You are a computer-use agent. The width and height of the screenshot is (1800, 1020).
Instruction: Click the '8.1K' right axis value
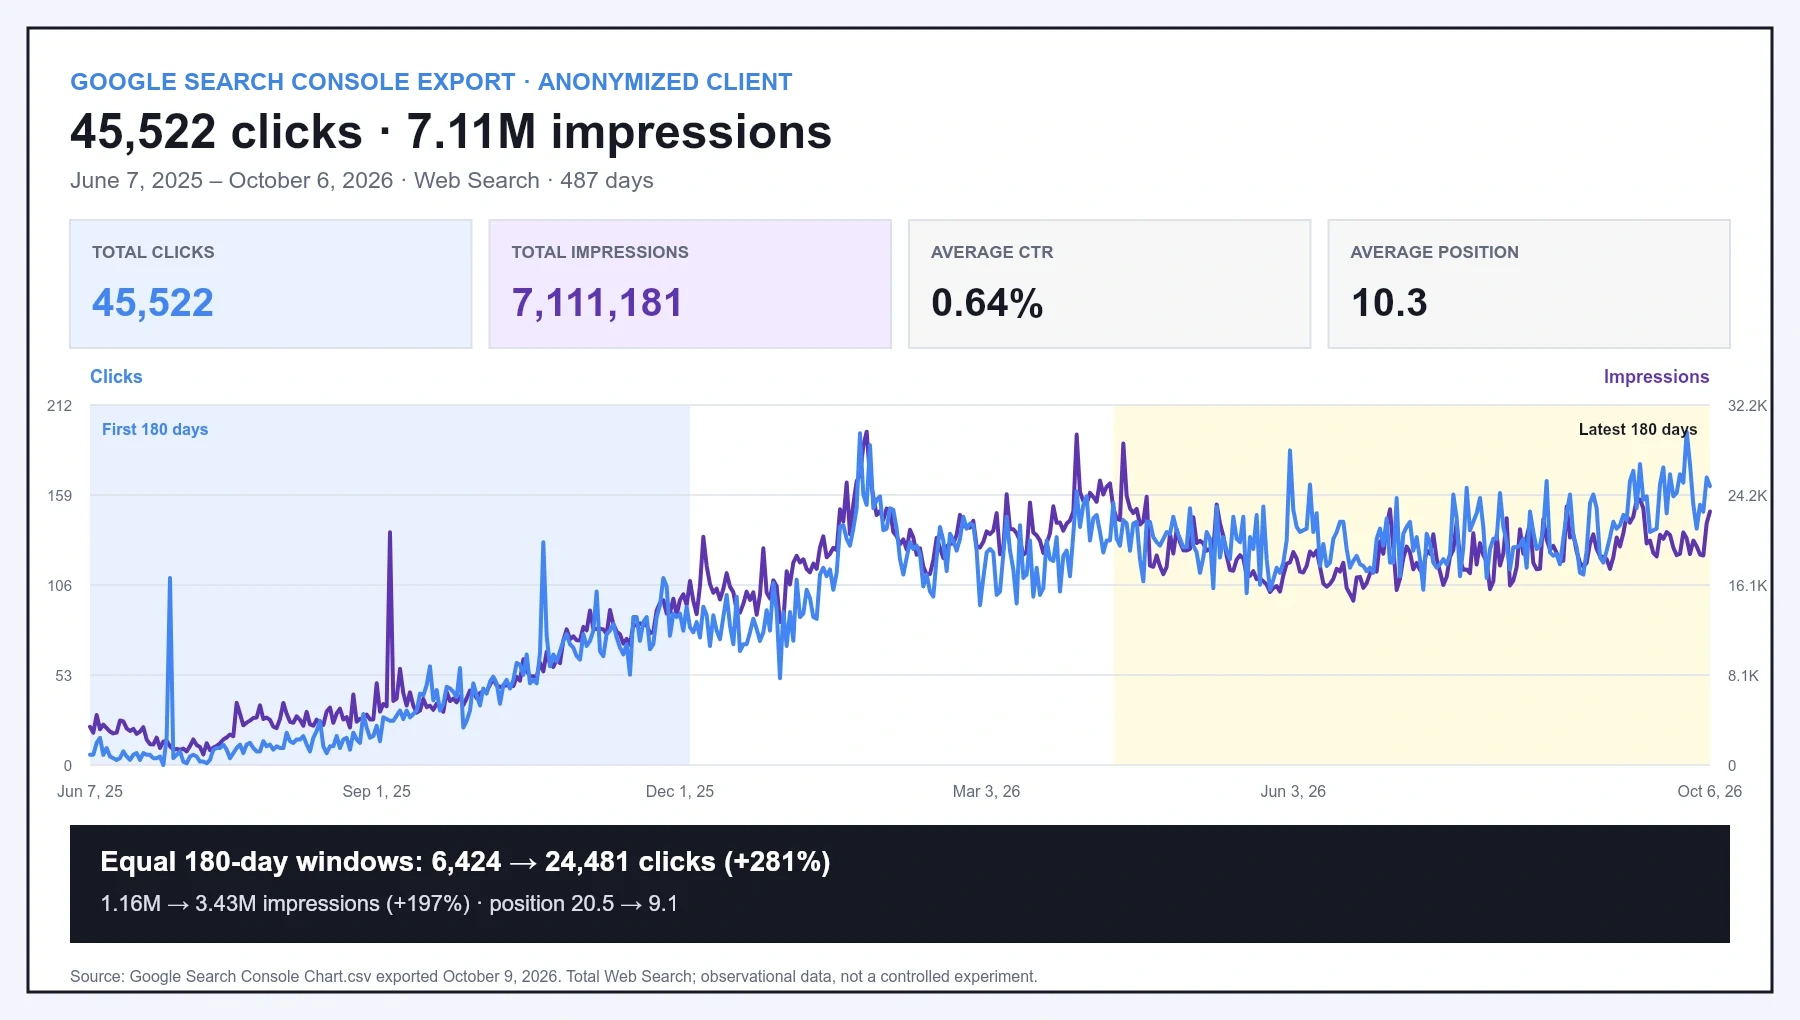click(x=1743, y=676)
